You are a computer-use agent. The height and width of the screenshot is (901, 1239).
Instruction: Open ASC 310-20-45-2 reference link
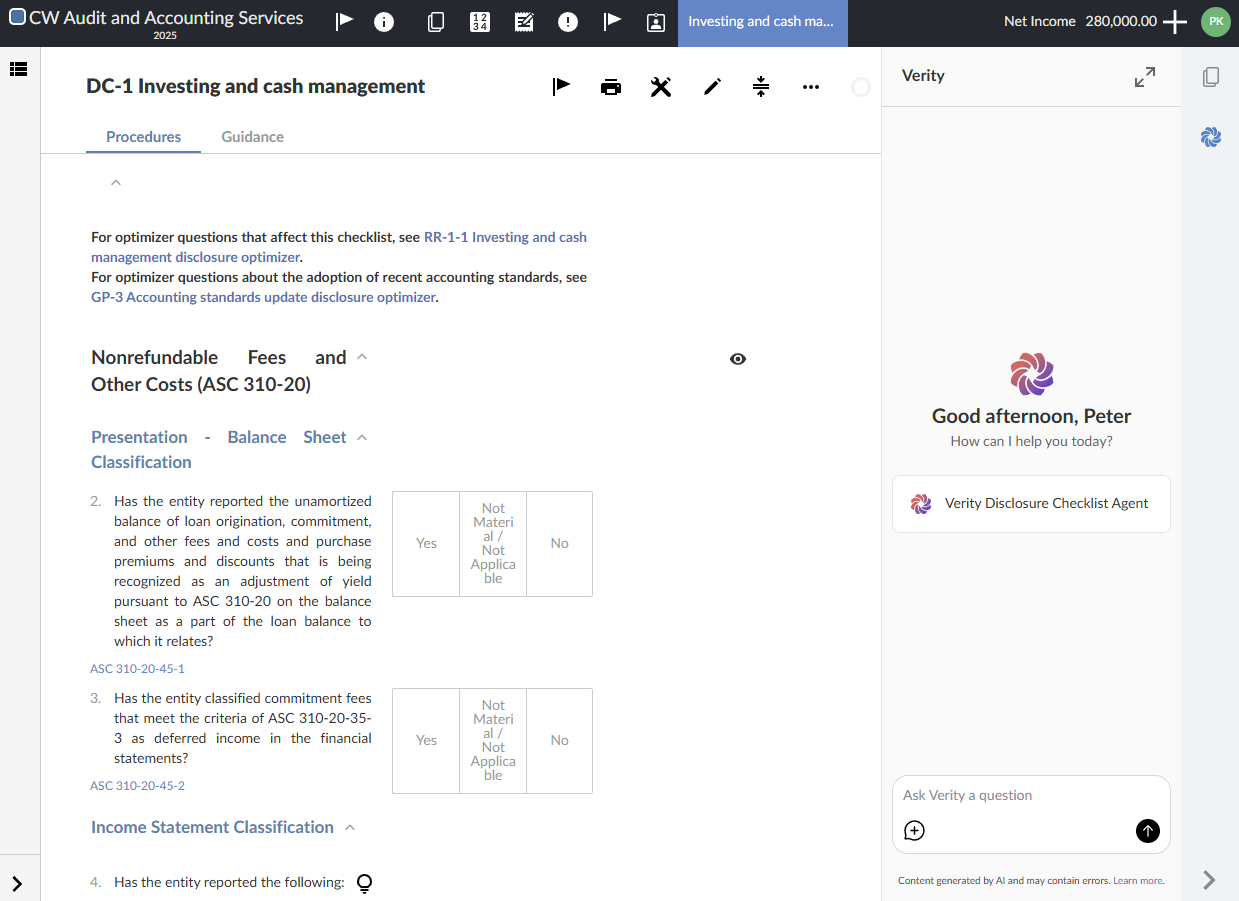(138, 786)
